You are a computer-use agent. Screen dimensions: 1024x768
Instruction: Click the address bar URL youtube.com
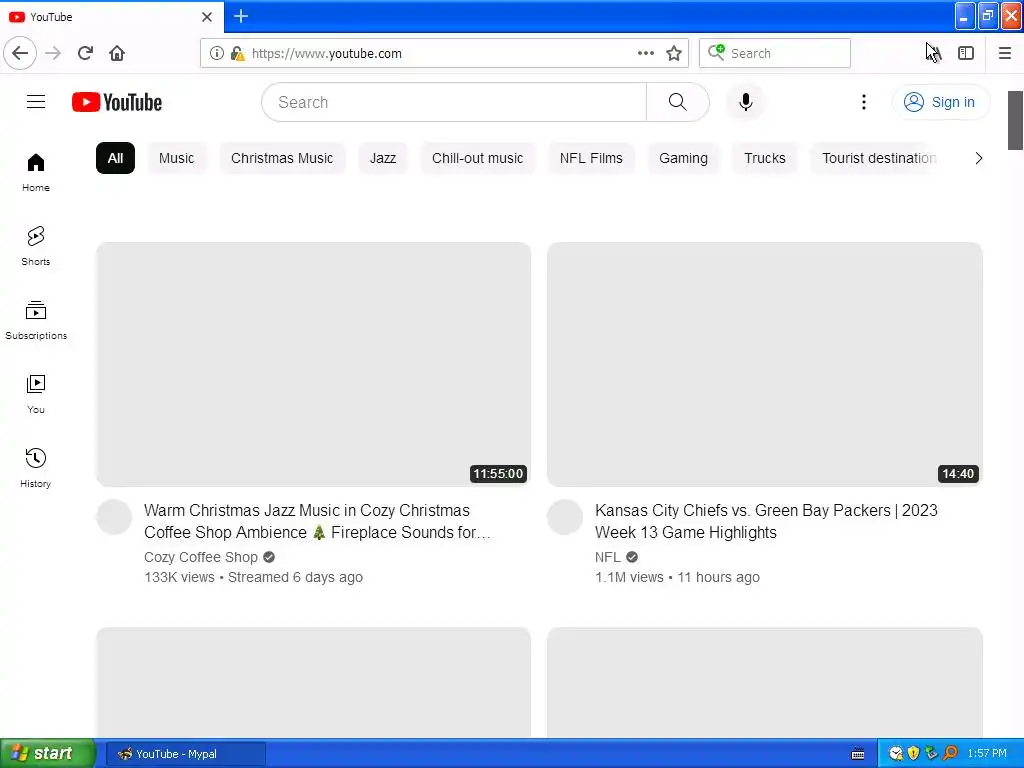(327, 54)
